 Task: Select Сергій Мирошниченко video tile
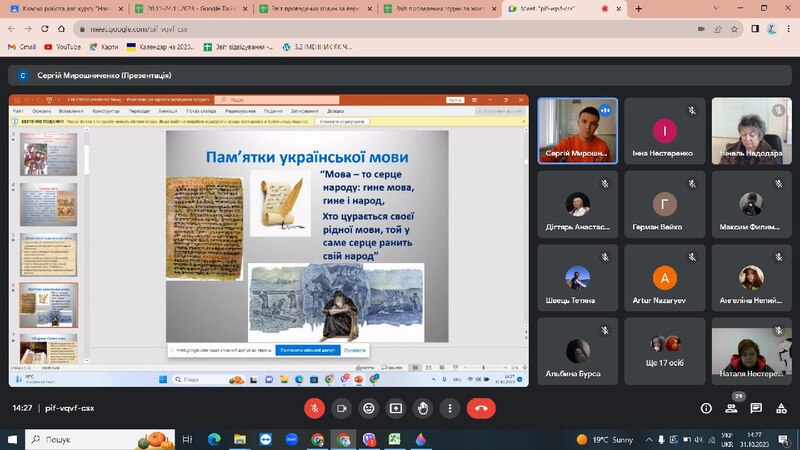pos(578,131)
